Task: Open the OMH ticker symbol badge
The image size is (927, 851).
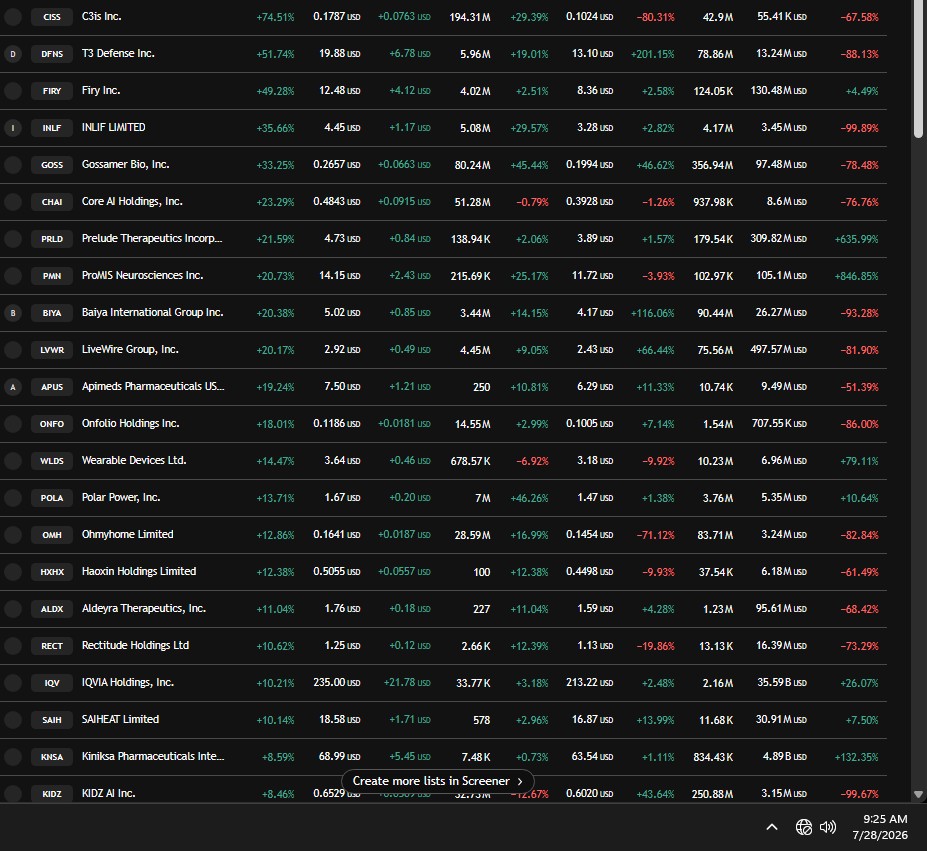Action: [x=52, y=535]
